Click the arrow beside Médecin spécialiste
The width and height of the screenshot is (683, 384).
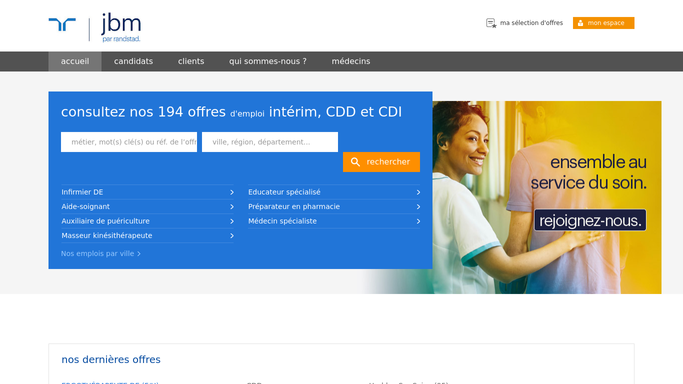tap(418, 221)
